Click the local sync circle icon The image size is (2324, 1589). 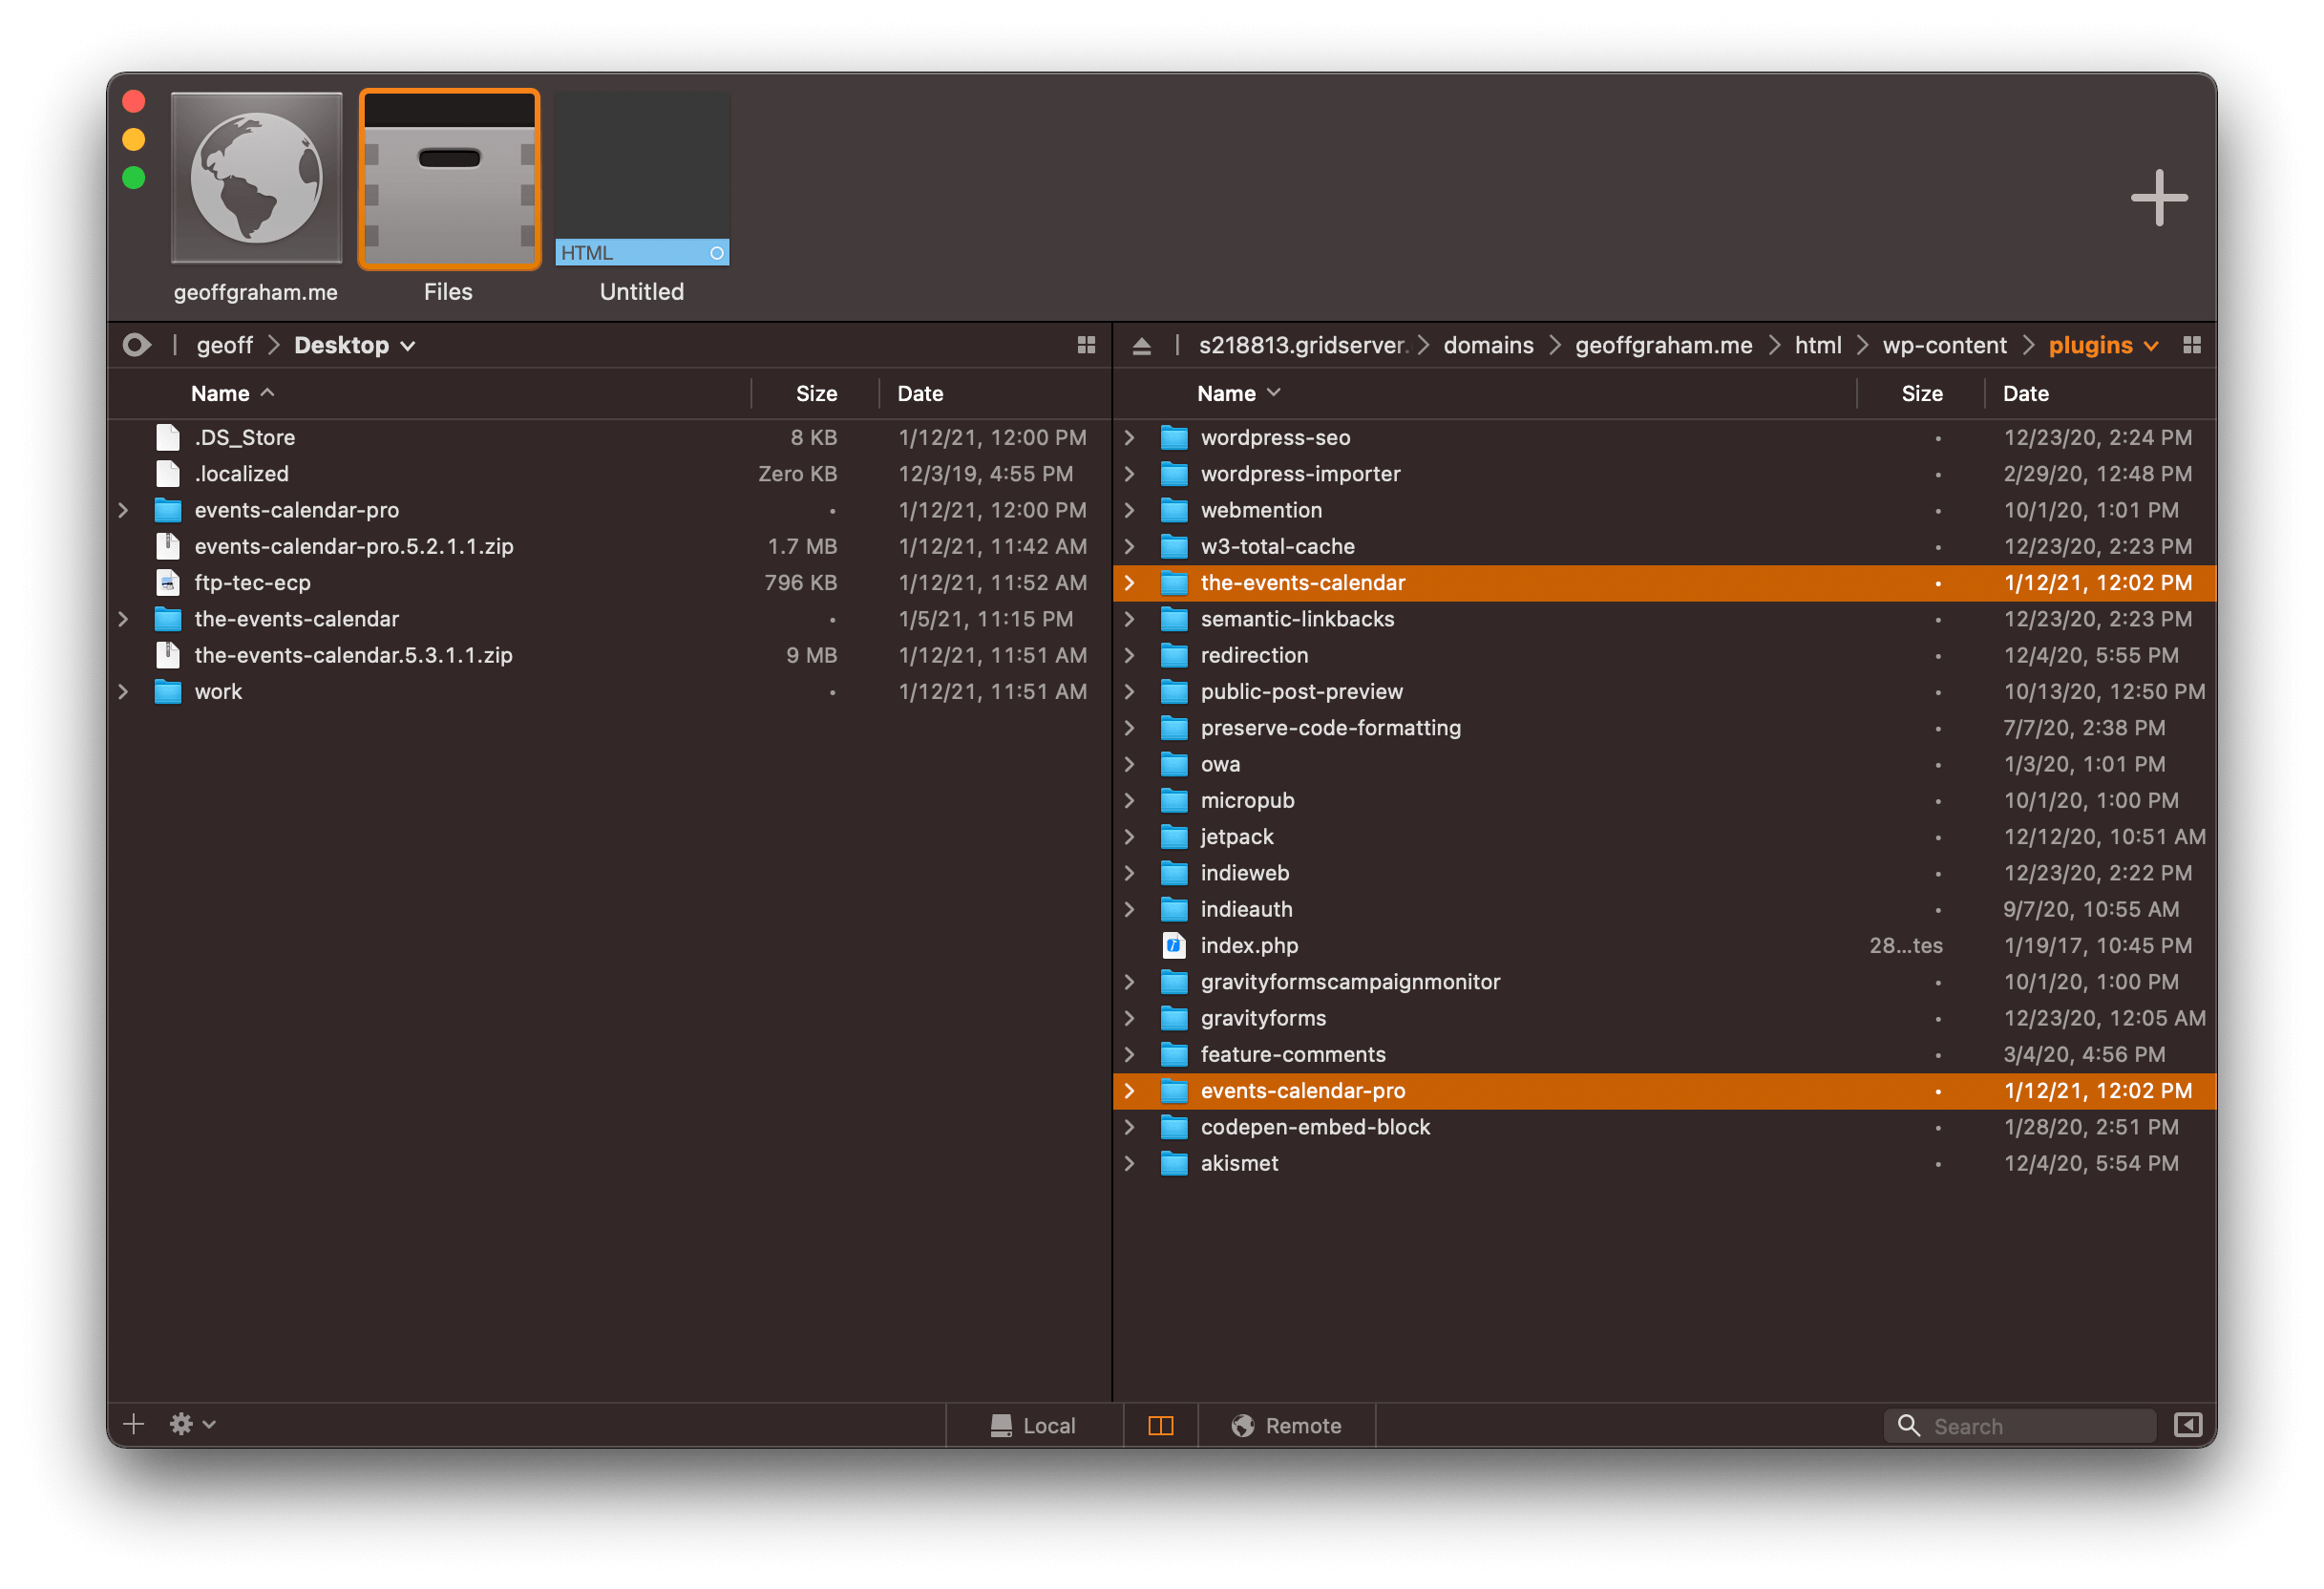pyautogui.click(x=137, y=345)
